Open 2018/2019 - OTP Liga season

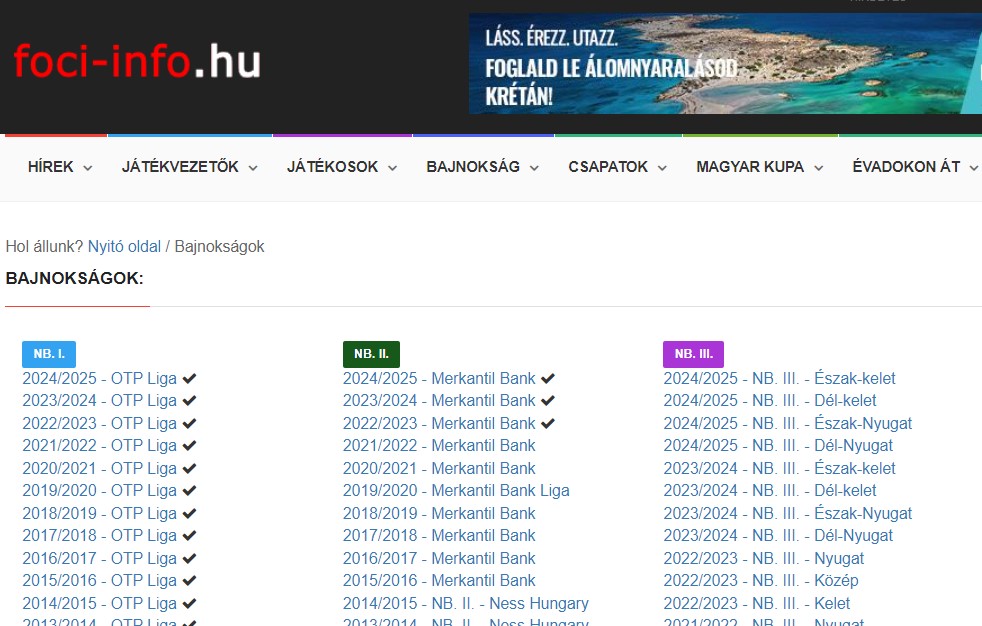100,514
